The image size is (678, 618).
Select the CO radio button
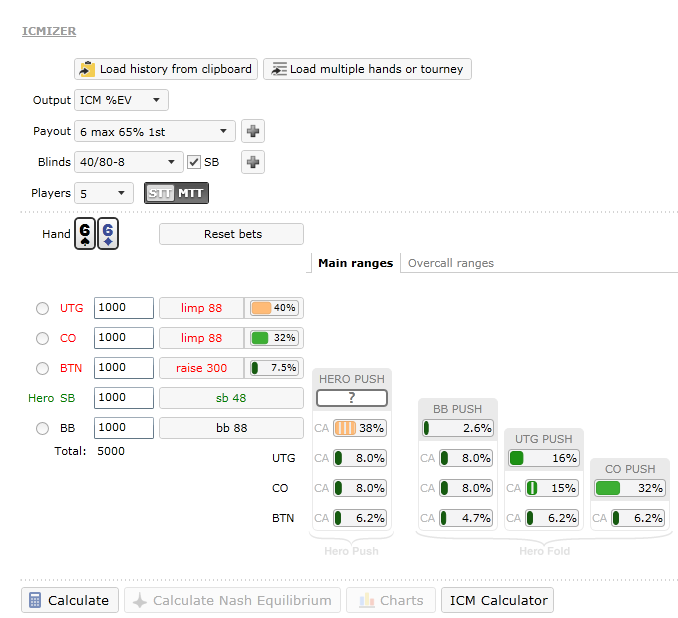[x=42, y=338]
